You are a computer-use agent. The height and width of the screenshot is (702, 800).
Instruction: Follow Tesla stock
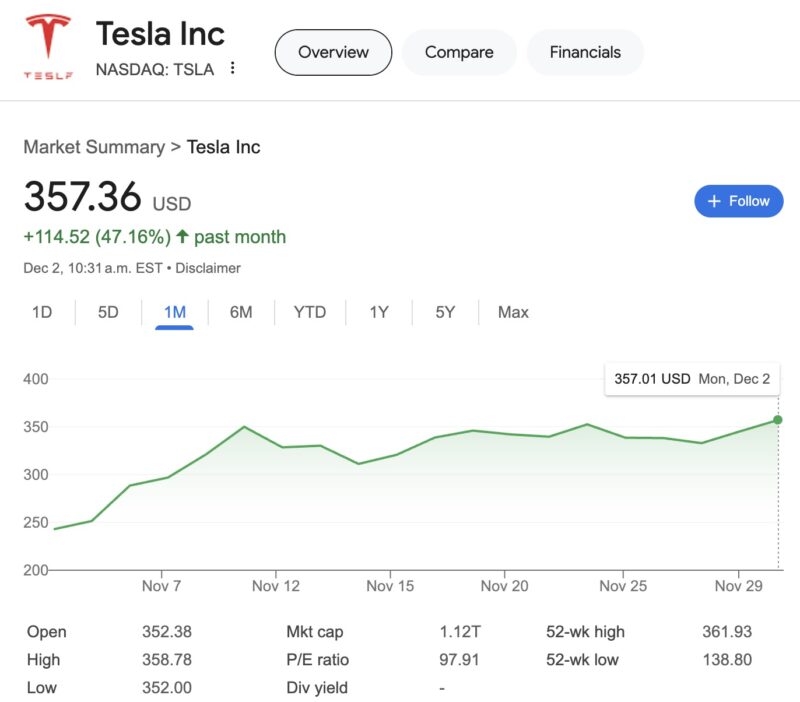point(738,201)
